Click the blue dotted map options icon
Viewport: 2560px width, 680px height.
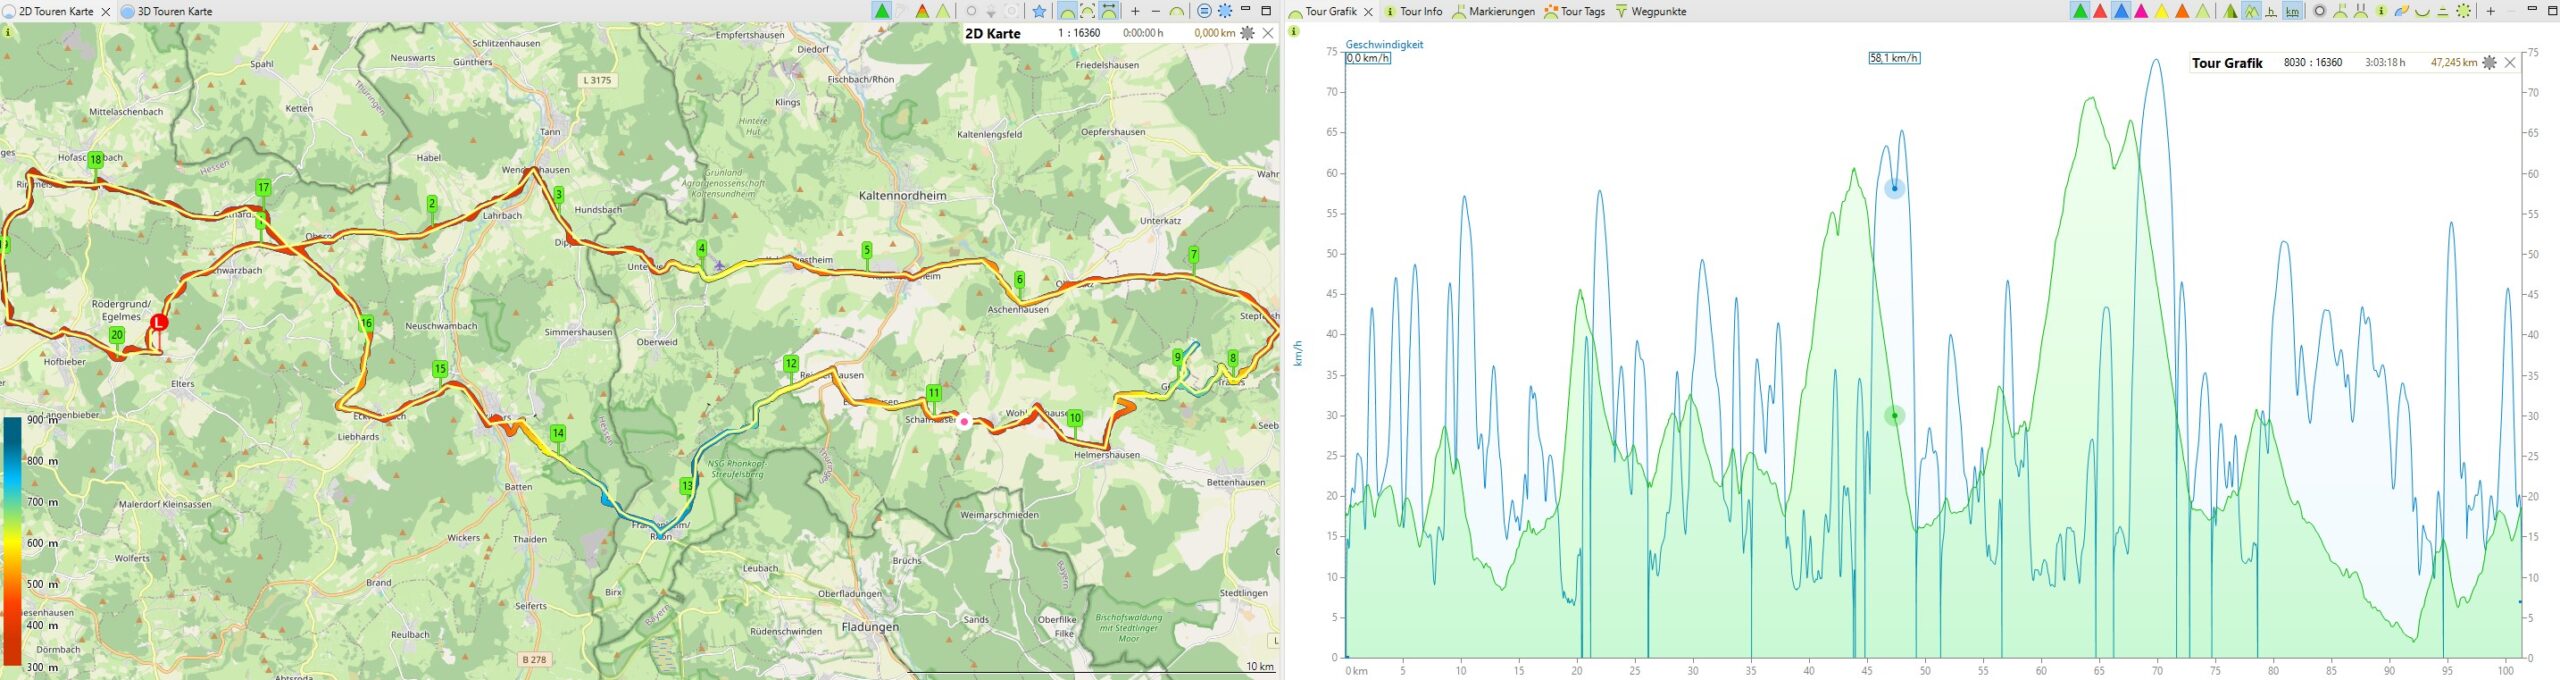[1225, 11]
